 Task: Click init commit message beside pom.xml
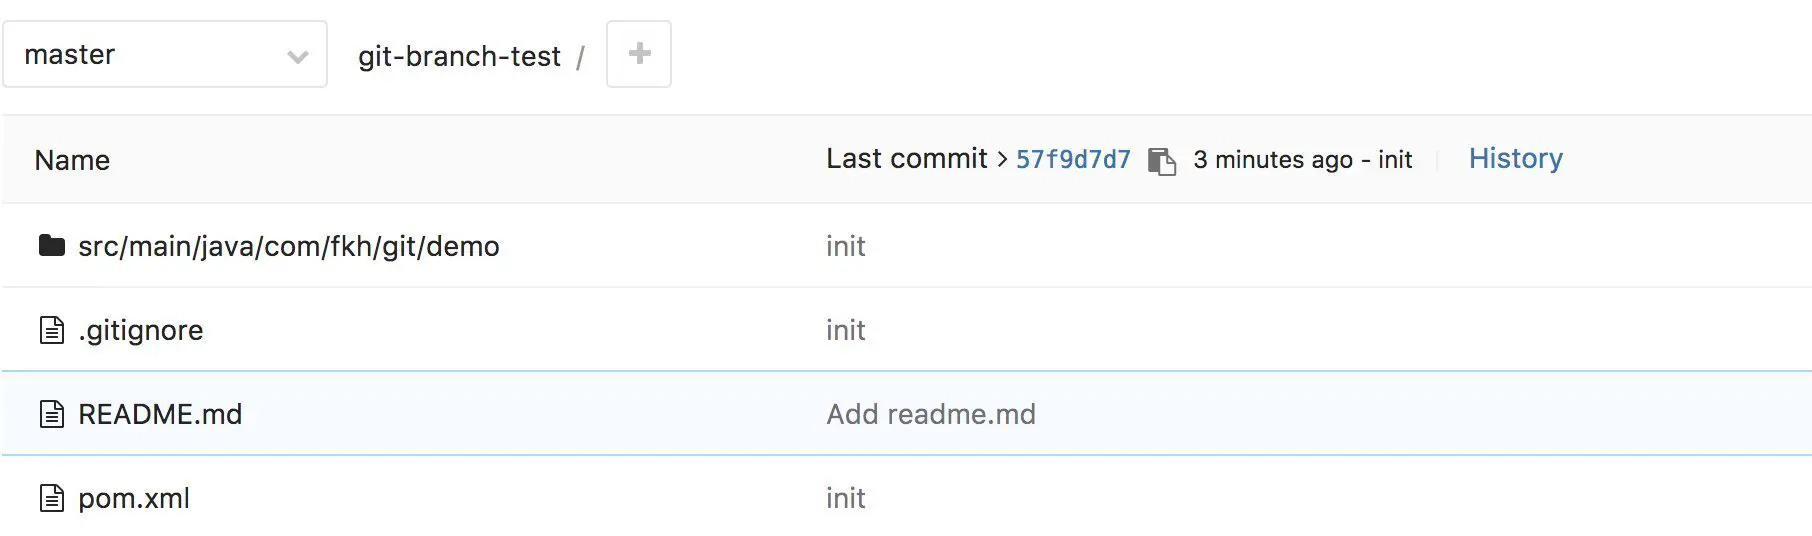[845, 499]
